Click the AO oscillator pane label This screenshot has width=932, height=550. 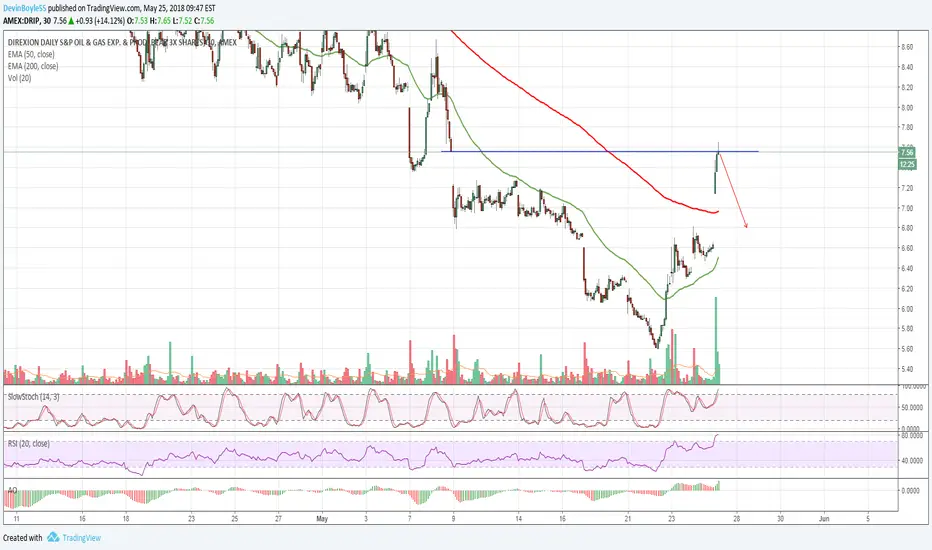[x=12, y=491]
